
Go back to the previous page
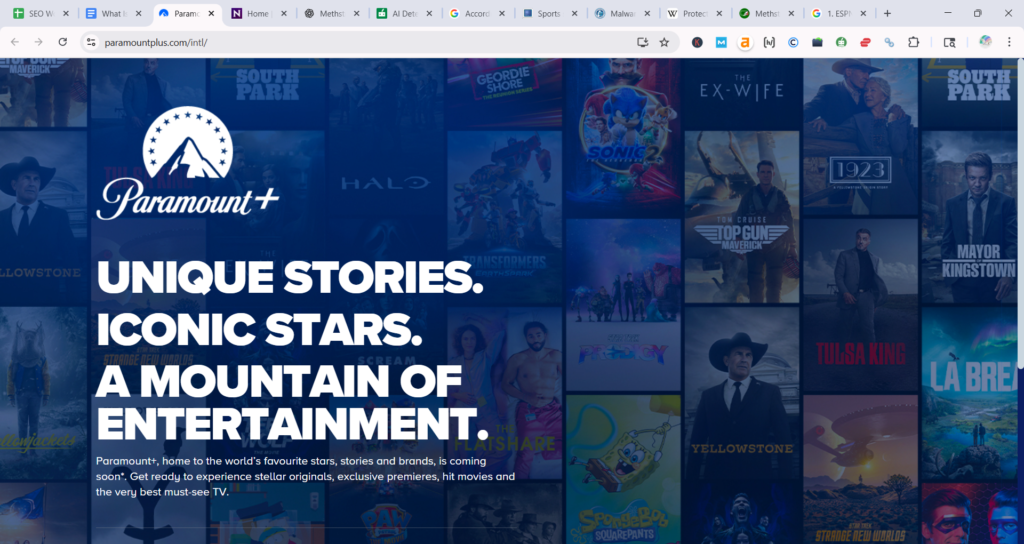coord(15,42)
